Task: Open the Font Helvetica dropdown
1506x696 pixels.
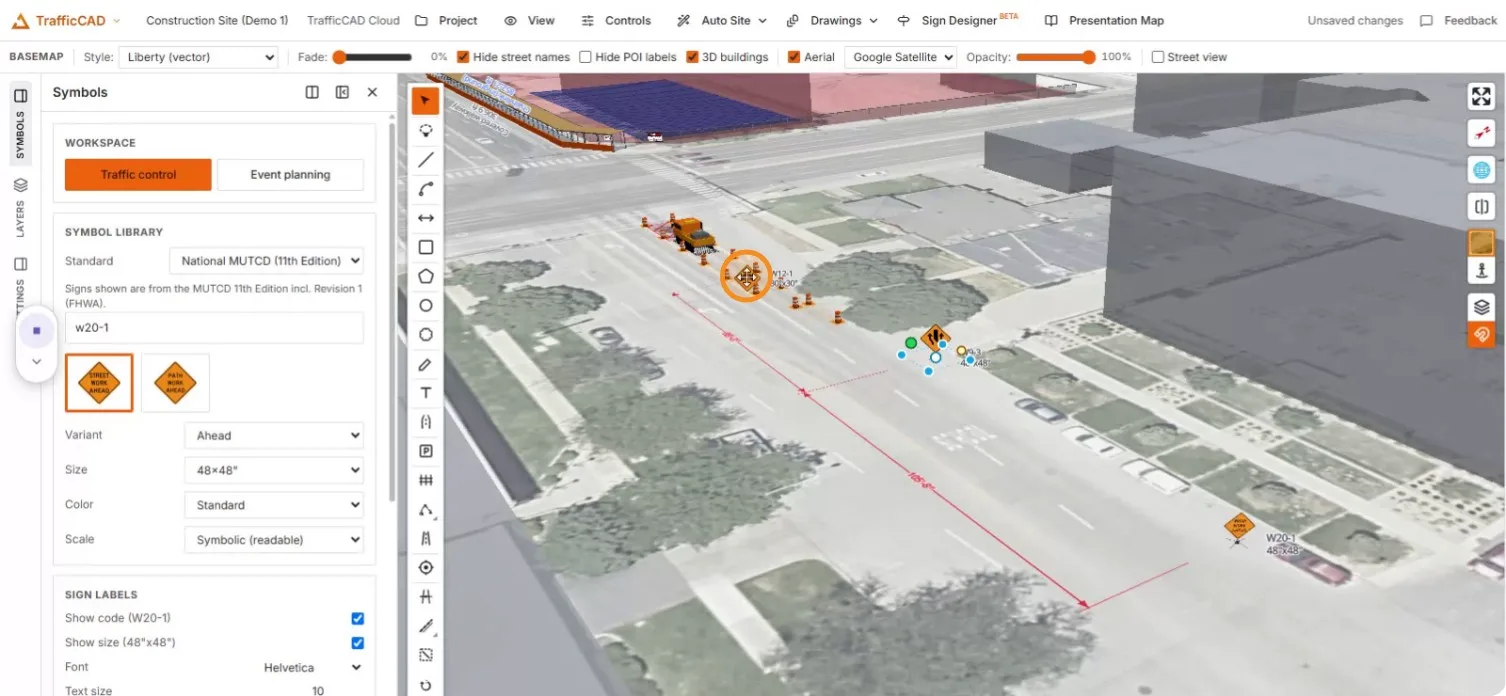Action: [312, 668]
